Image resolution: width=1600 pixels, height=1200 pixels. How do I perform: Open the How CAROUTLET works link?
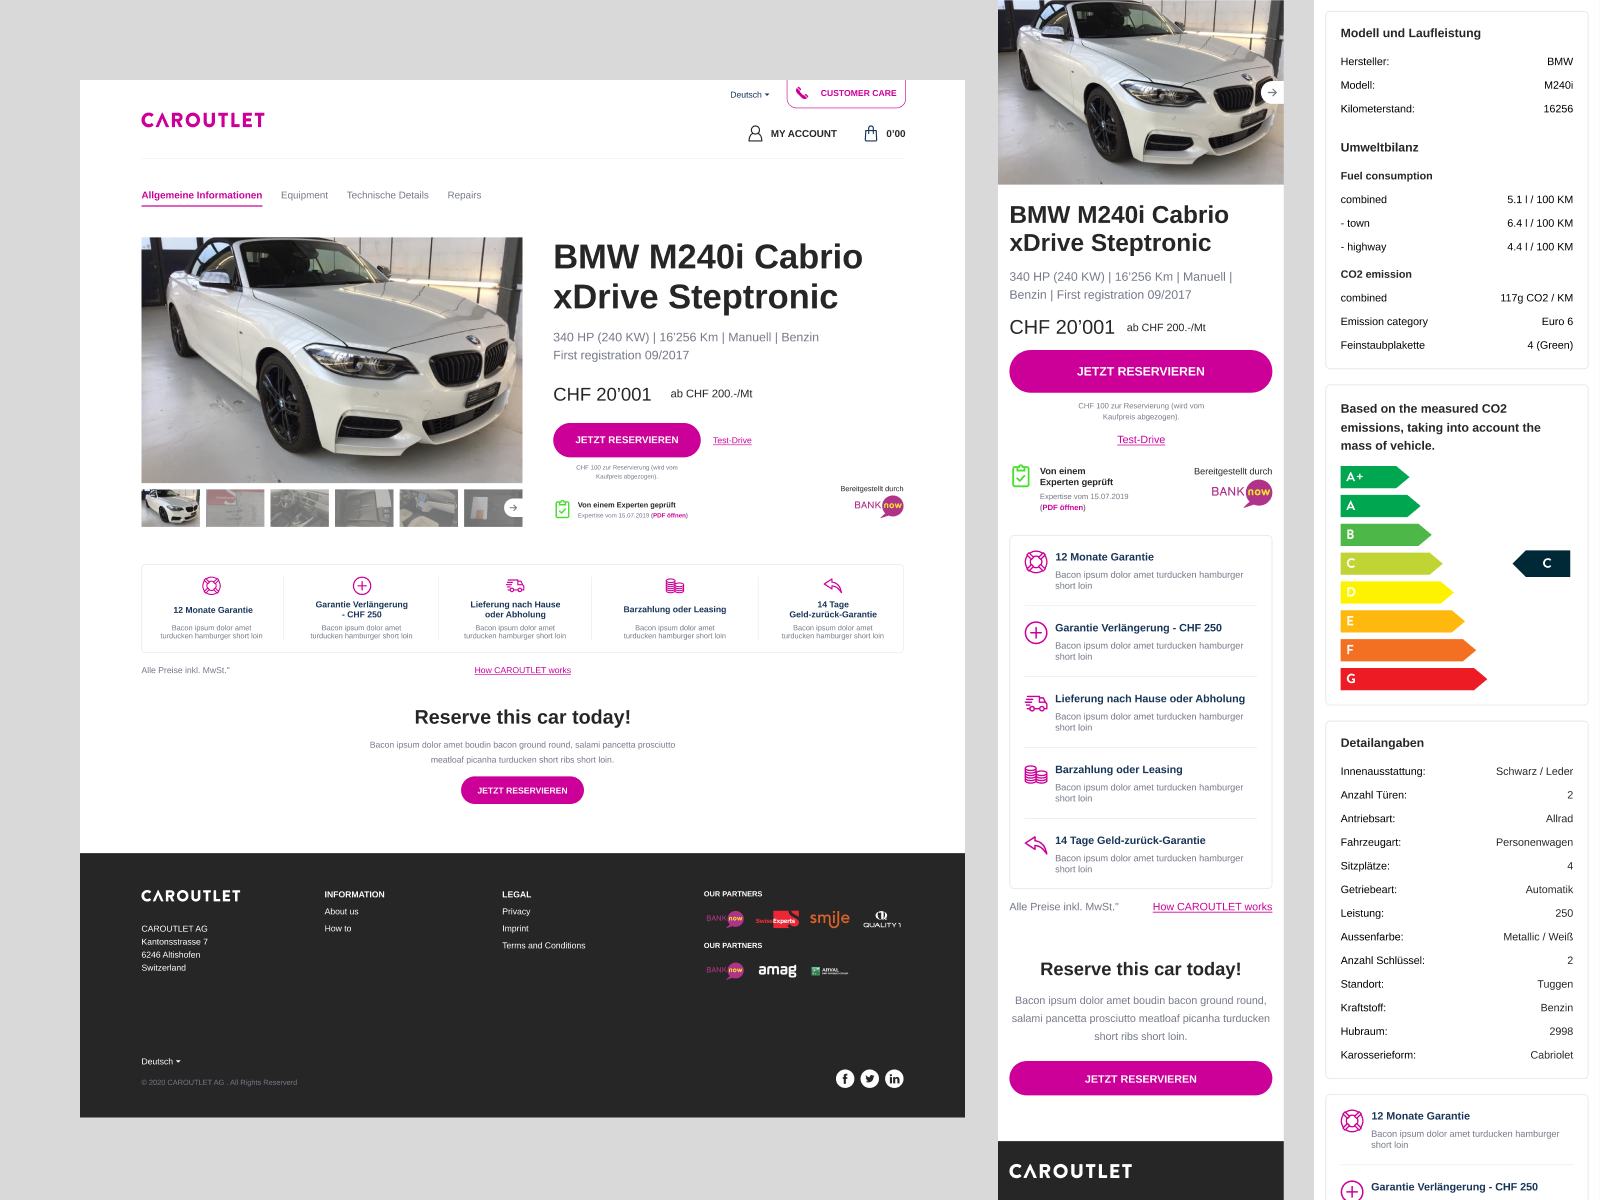523,670
